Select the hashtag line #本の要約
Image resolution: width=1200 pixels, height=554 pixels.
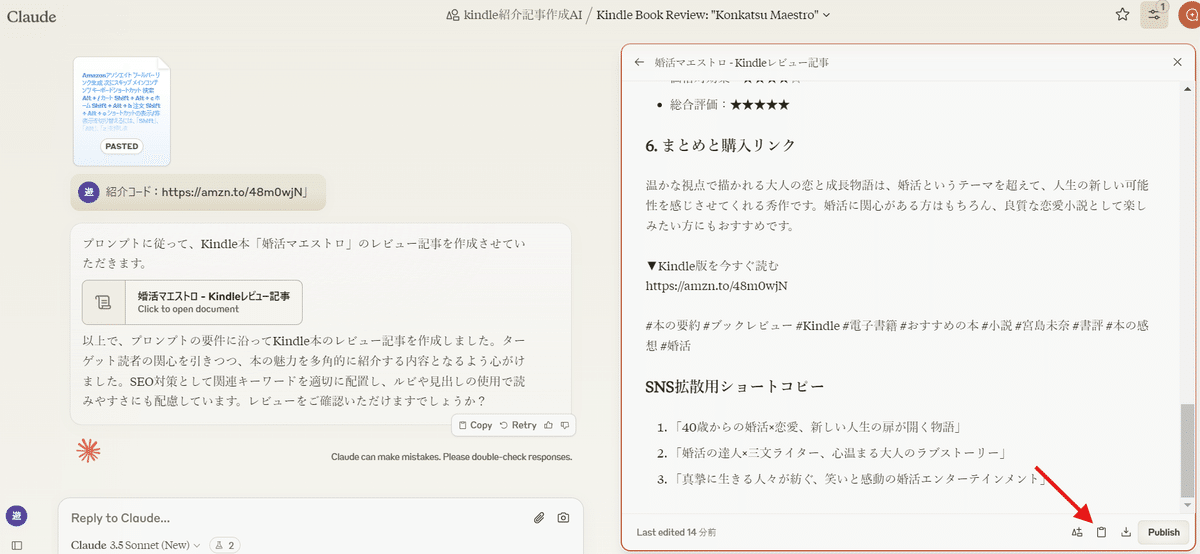[897, 335]
